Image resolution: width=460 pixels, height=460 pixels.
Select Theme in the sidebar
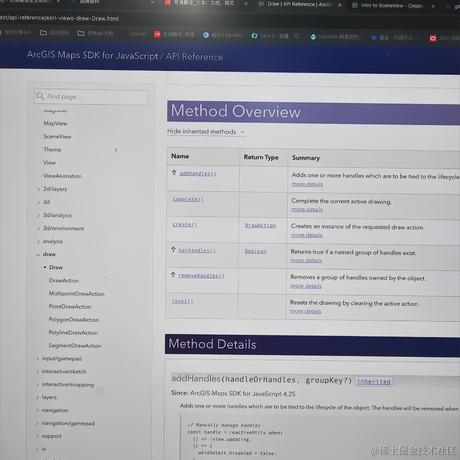coord(52,150)
